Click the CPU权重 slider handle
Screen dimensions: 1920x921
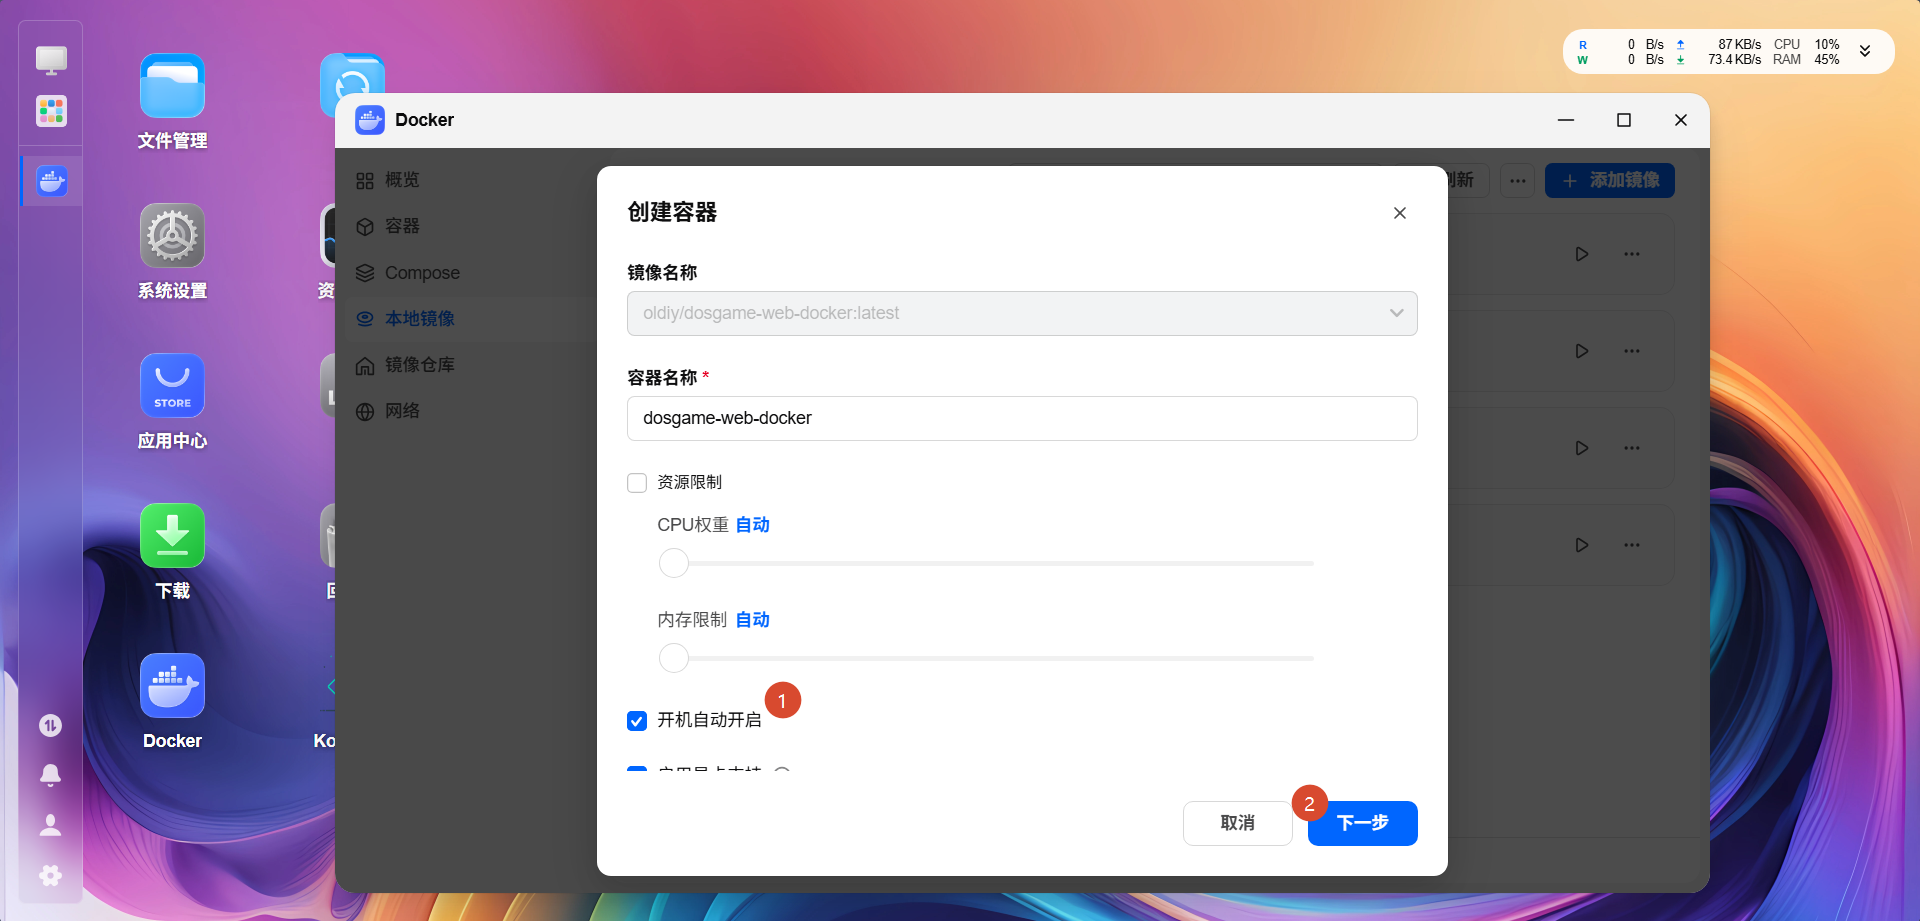pos(674,563)
